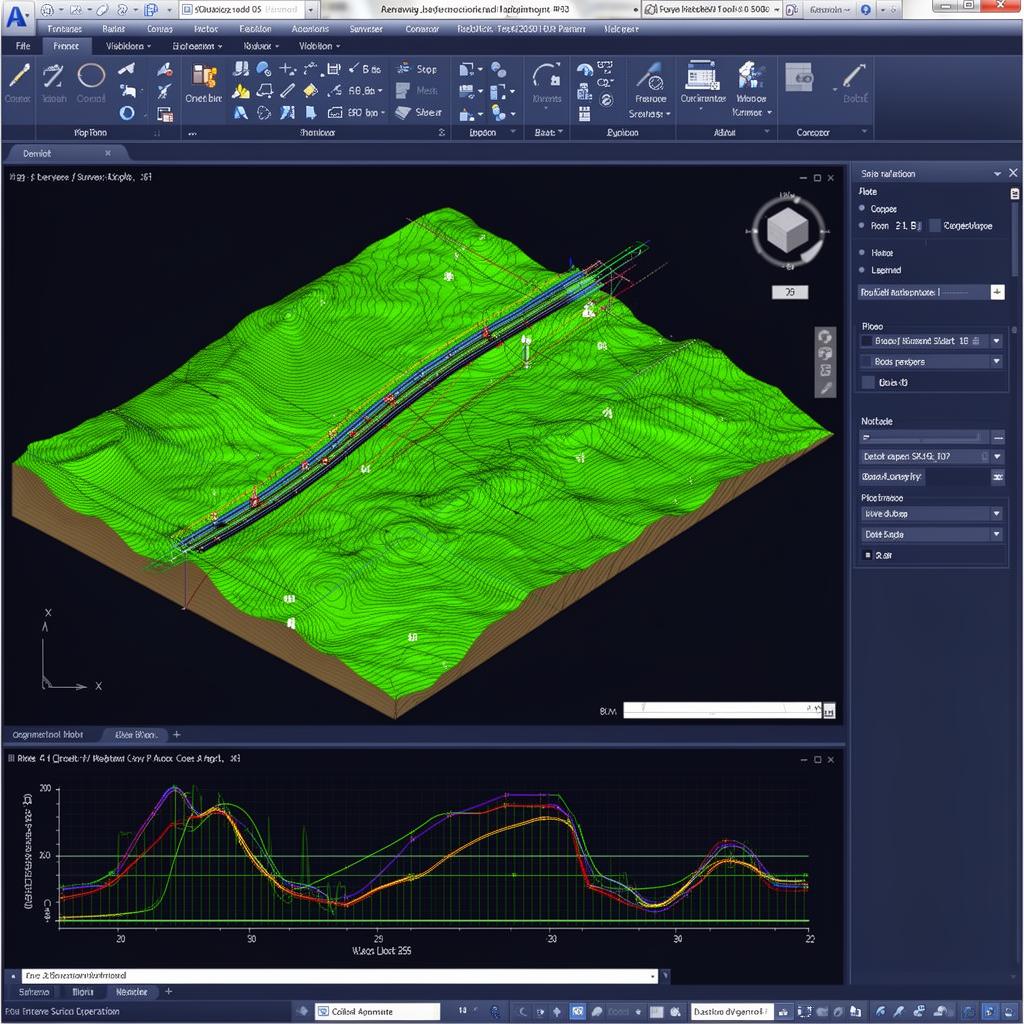Click the icon before Colleal Aponnate in status bar
This screenshot has width=1024, height=1024.
pyautogui.click(x=323, y=1012)
